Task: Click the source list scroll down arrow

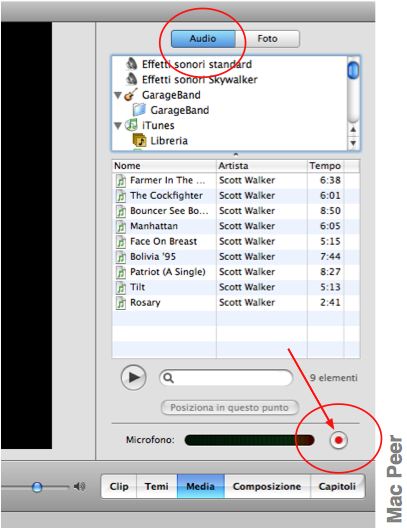Action: click(x=353, y=143)
